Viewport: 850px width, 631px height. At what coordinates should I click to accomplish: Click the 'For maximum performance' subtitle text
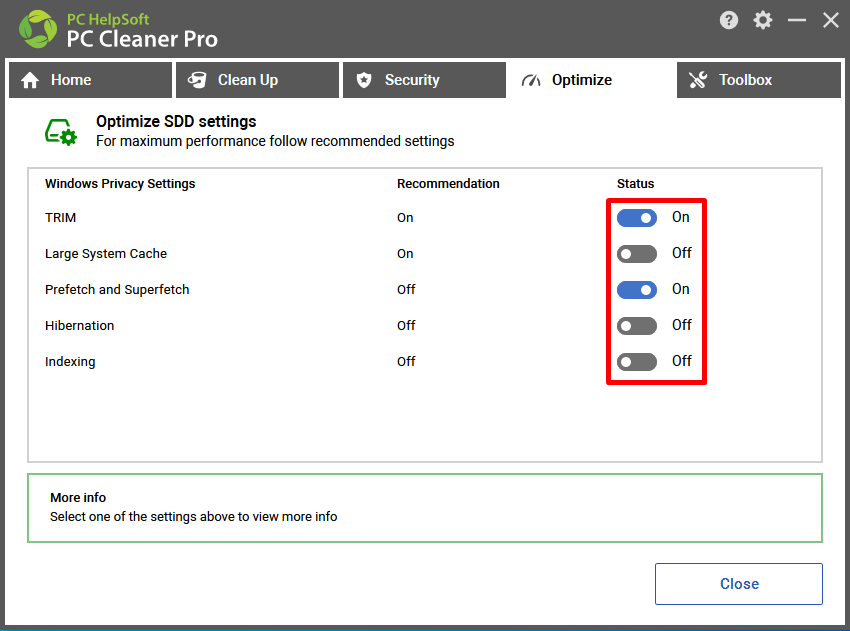275,141
